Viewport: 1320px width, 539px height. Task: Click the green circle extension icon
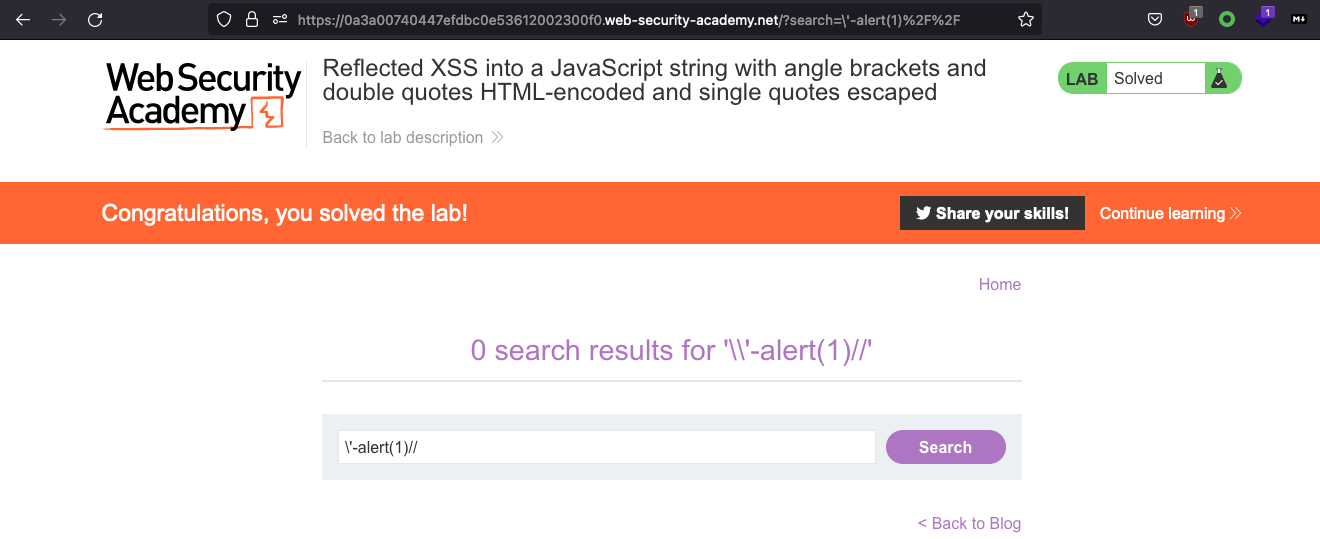pos(1227,19)
